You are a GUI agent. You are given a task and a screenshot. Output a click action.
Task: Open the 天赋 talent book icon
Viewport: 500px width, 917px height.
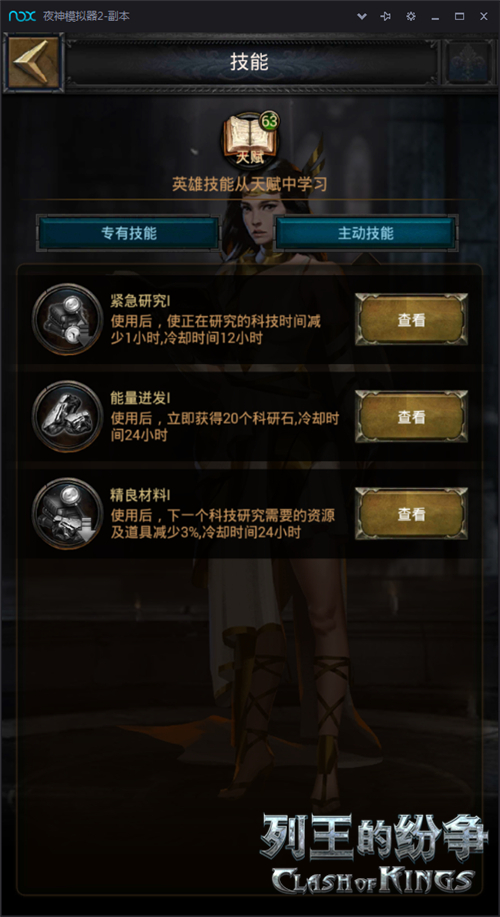(x=250, y=140)
